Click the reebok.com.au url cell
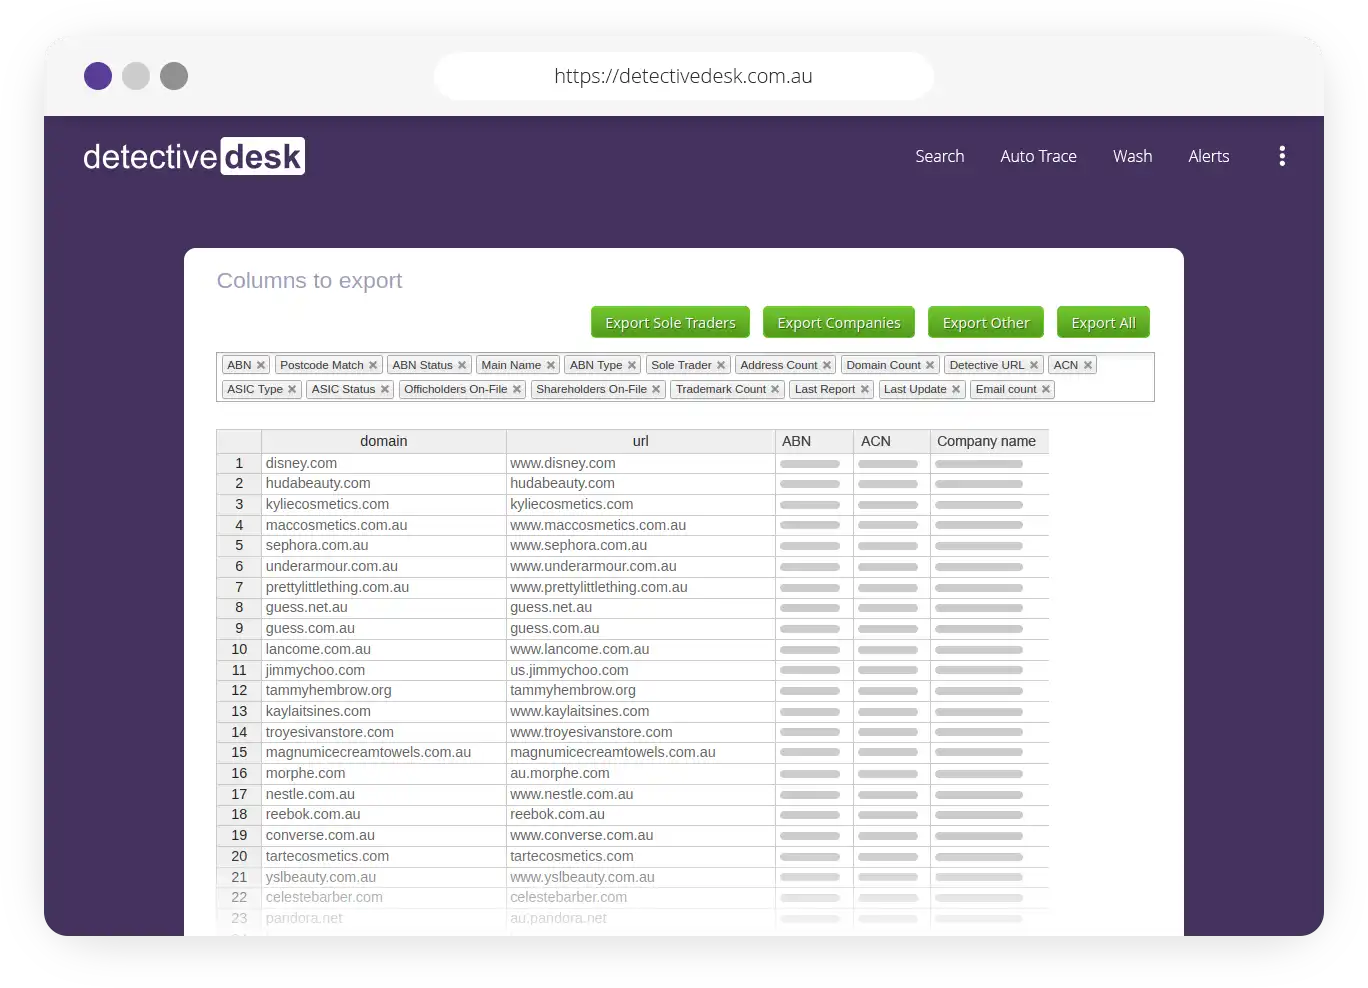The image size is (1368, 988). 641,815
